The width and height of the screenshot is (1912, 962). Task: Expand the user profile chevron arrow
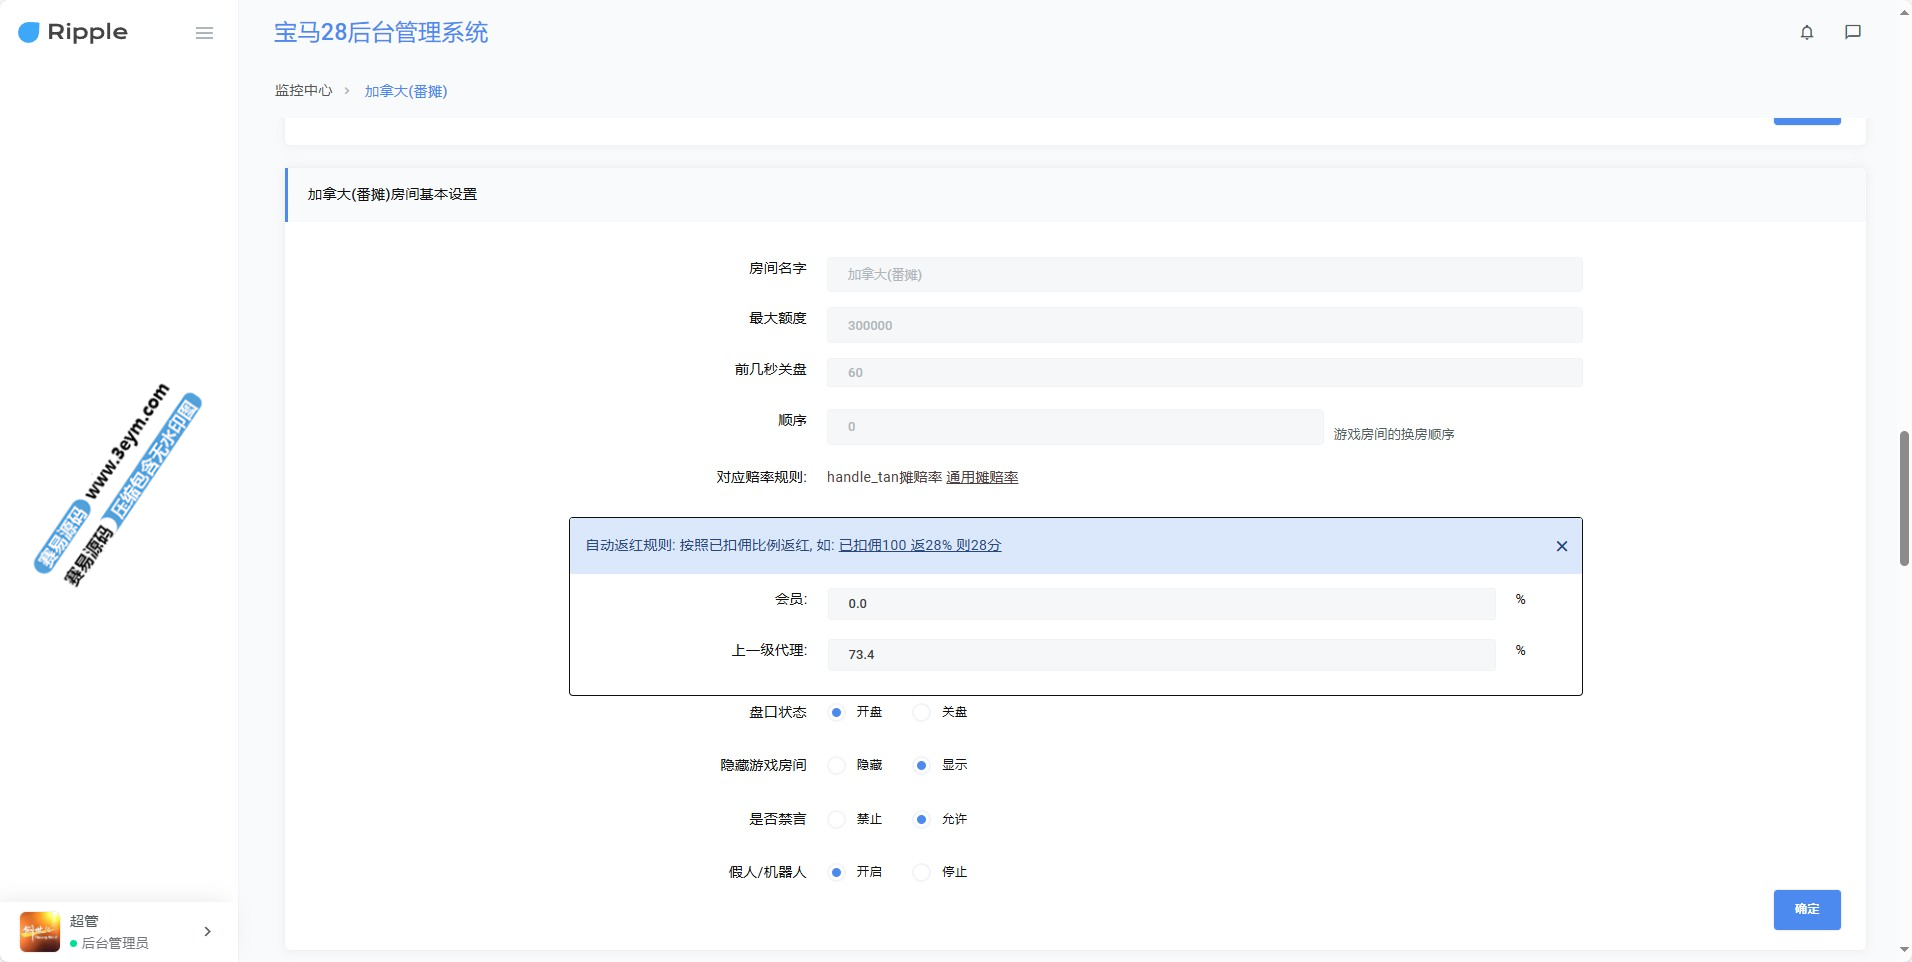pyautogui.click(x=207, y=931)
